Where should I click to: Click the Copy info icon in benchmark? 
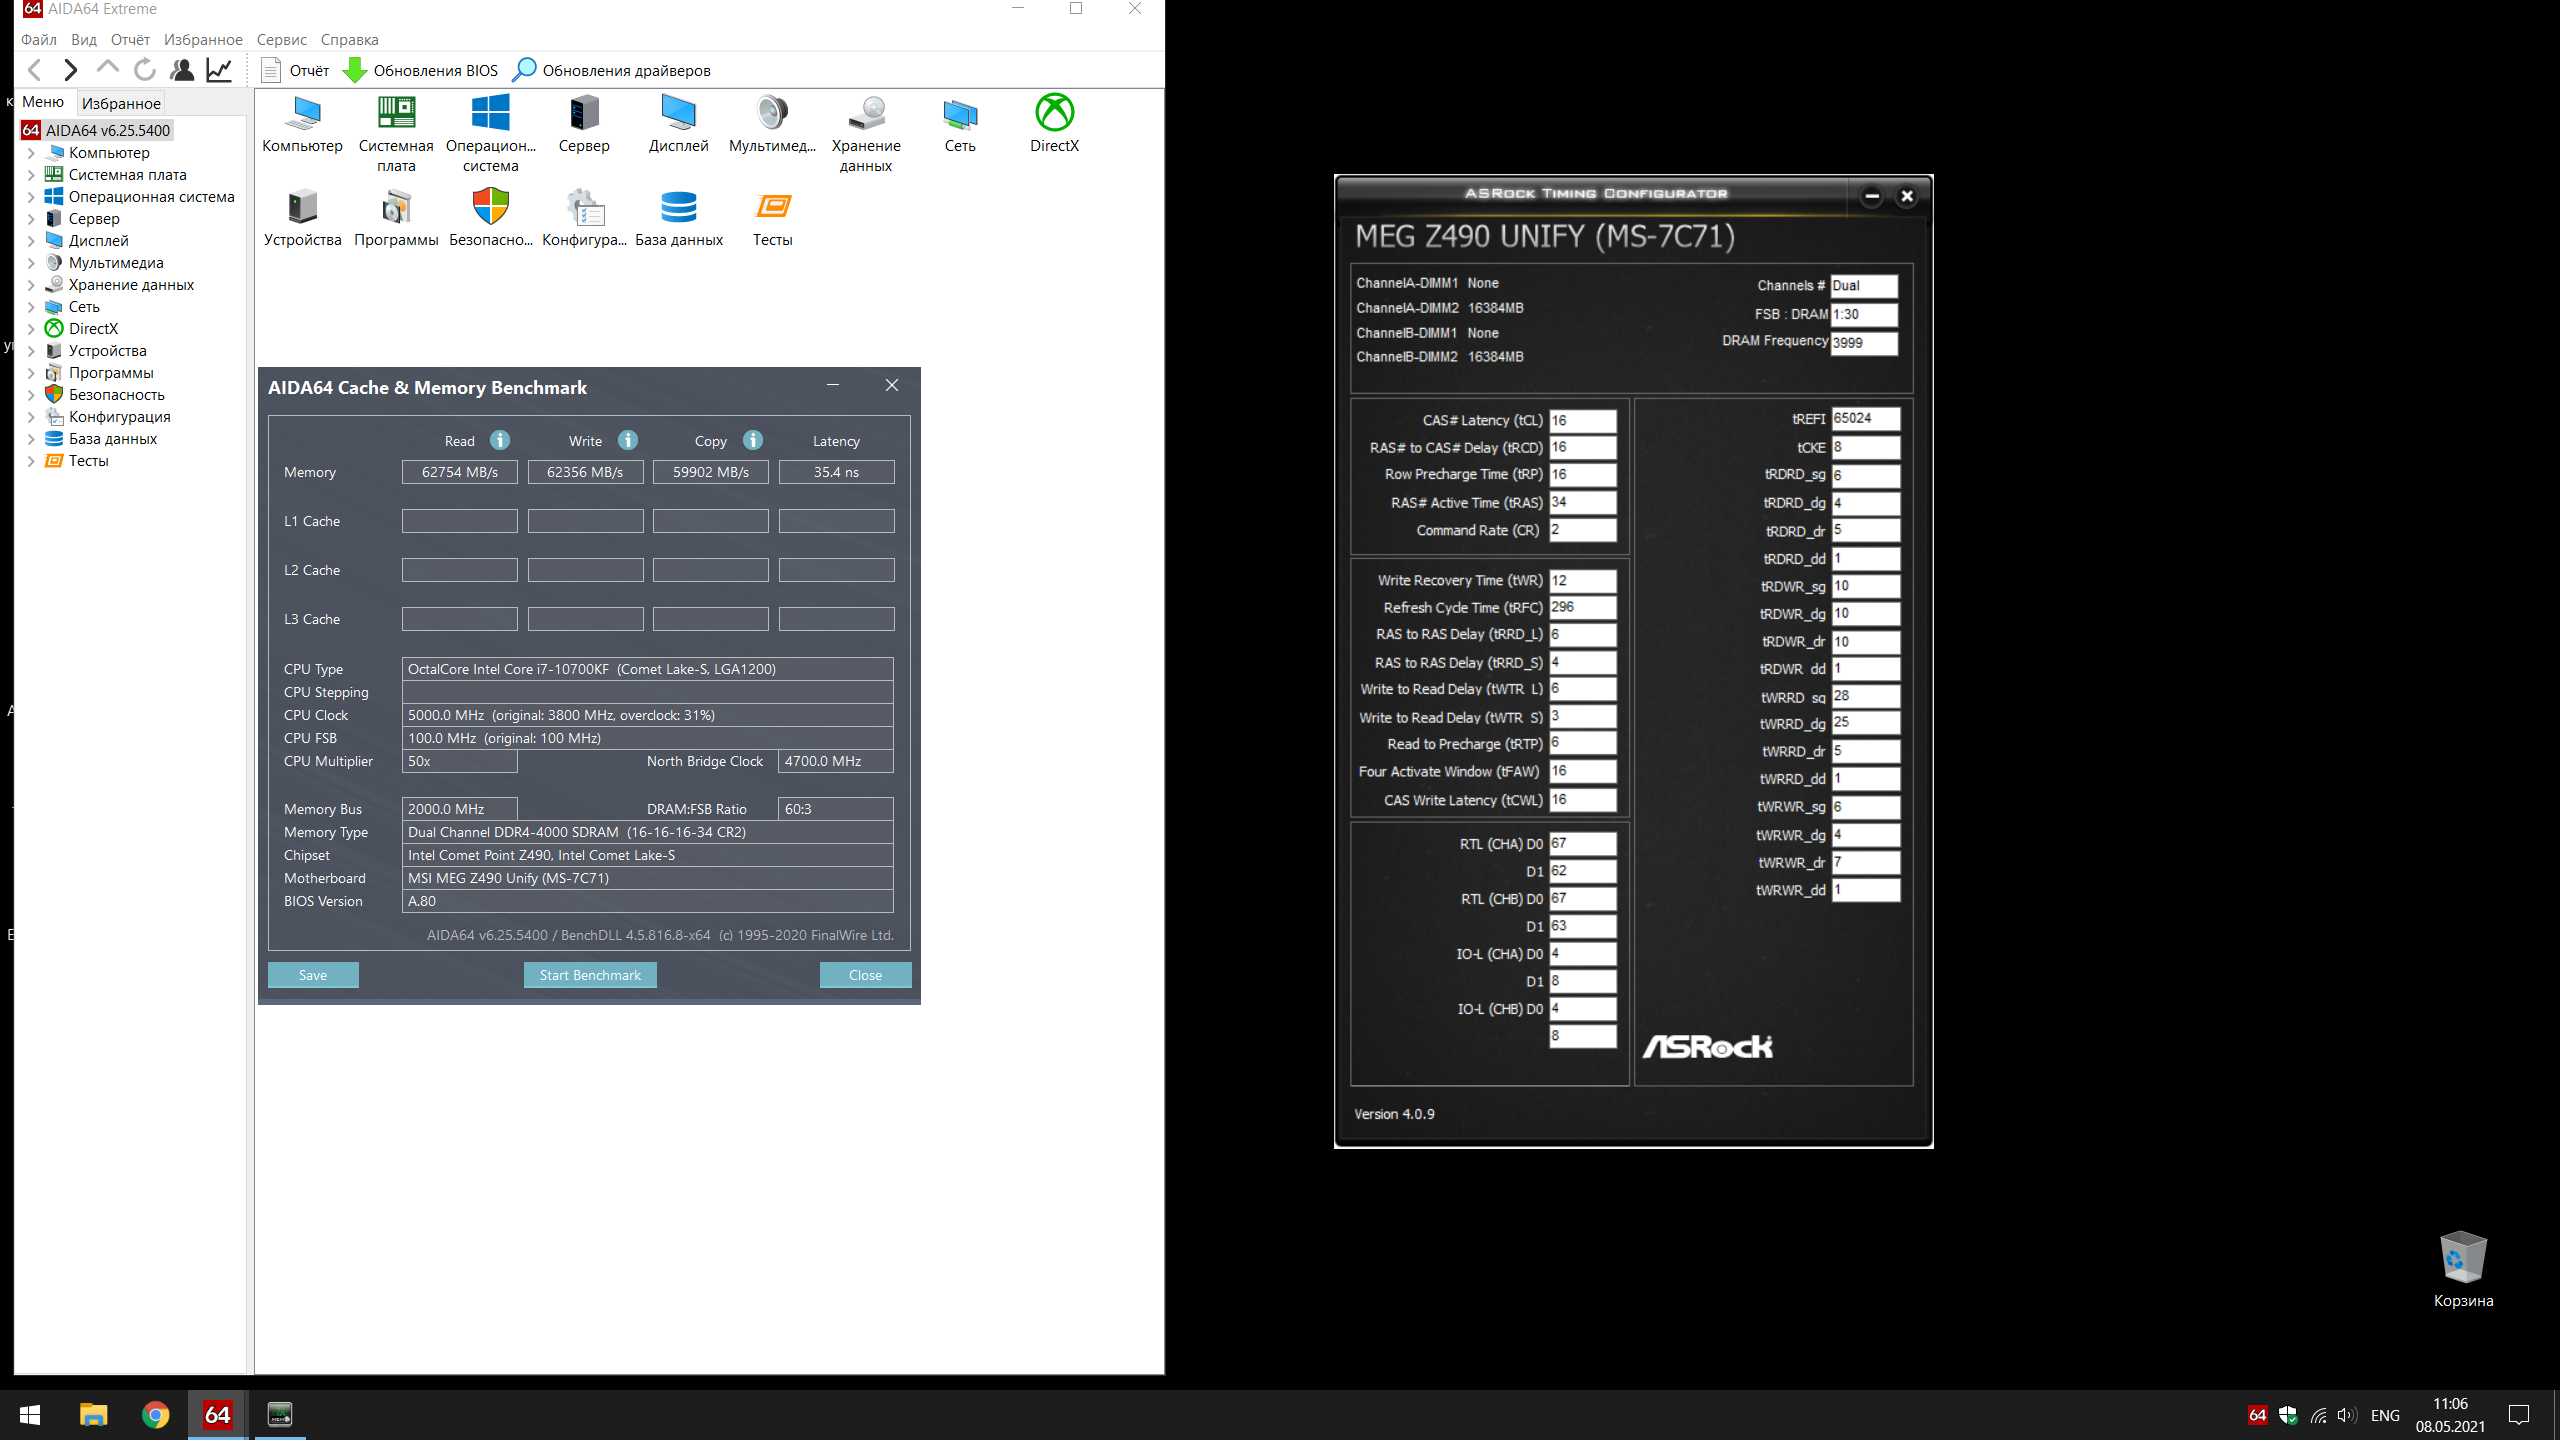[x=753, y=440]
